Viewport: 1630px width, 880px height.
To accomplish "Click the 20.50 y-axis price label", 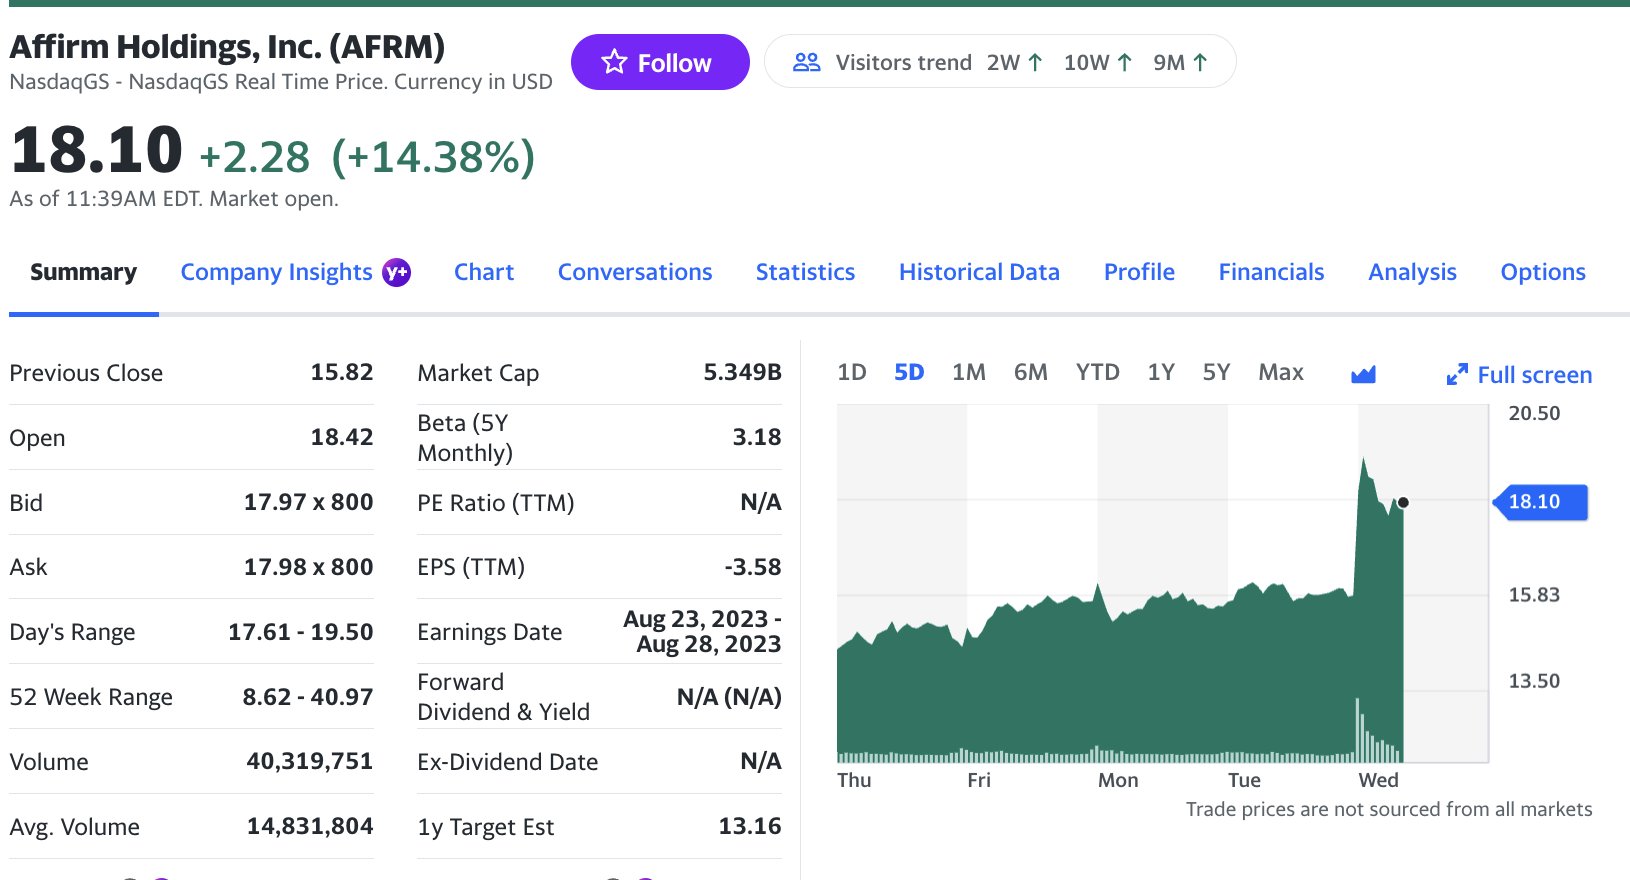I will 1534,413.
